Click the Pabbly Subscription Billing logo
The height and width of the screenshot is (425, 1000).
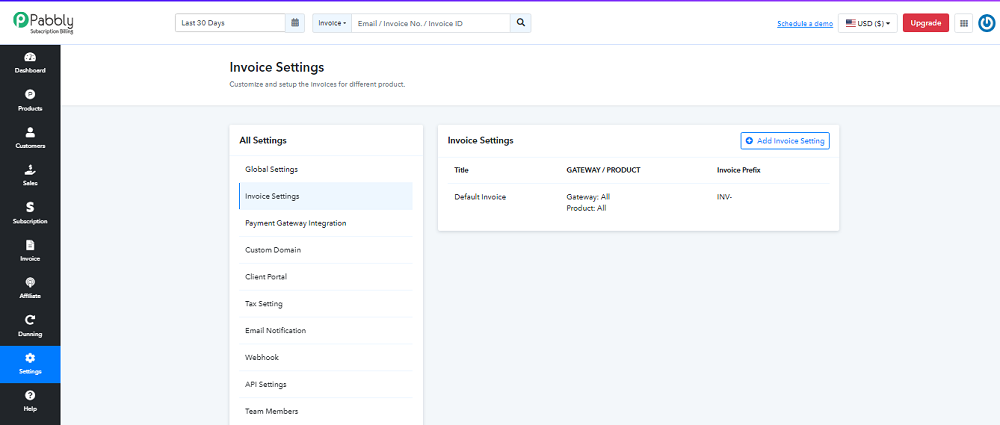click(x=43, y=22)
